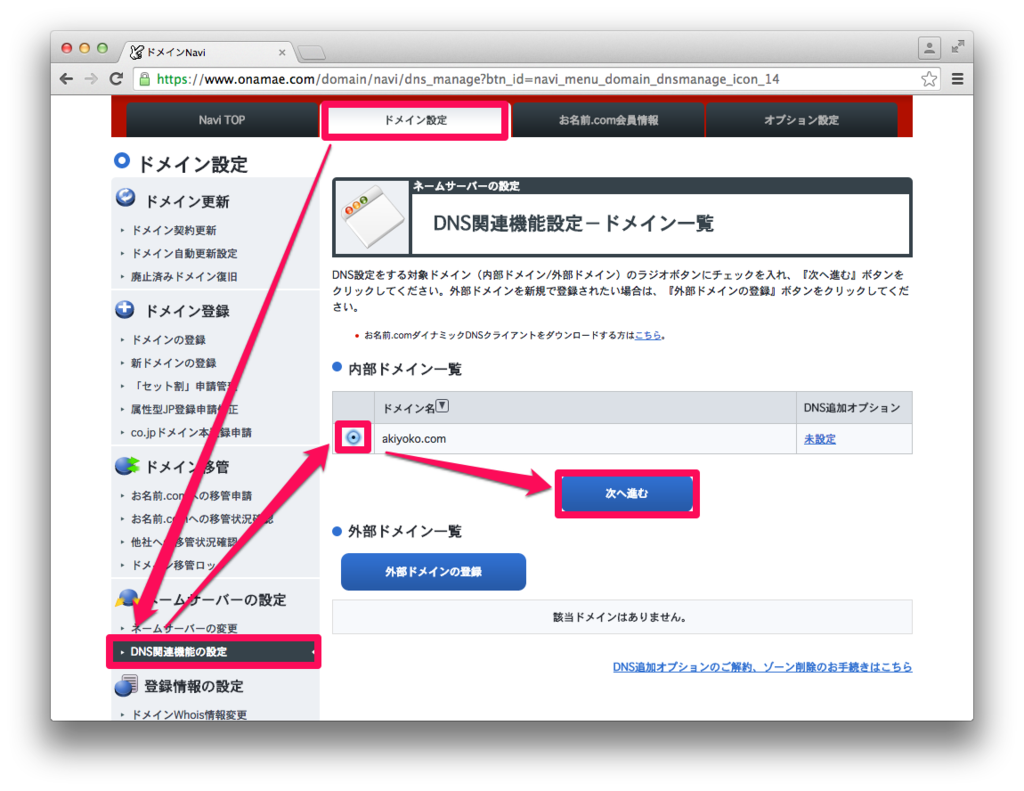Image resolution: width=1024 pixels, height=791 pixels.
Task: Click the browser address bar URL
Action: click(468, 79)
